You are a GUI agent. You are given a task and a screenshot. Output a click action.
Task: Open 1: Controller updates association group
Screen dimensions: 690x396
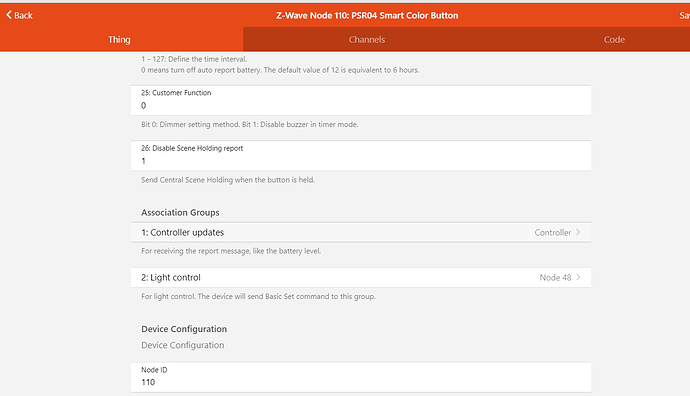pos(361,232)
